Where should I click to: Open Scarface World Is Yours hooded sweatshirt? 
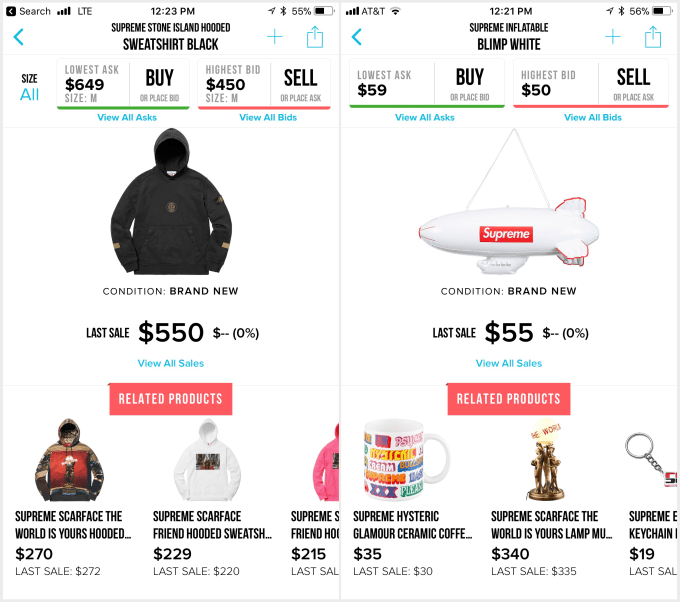[x=72, y=498]
